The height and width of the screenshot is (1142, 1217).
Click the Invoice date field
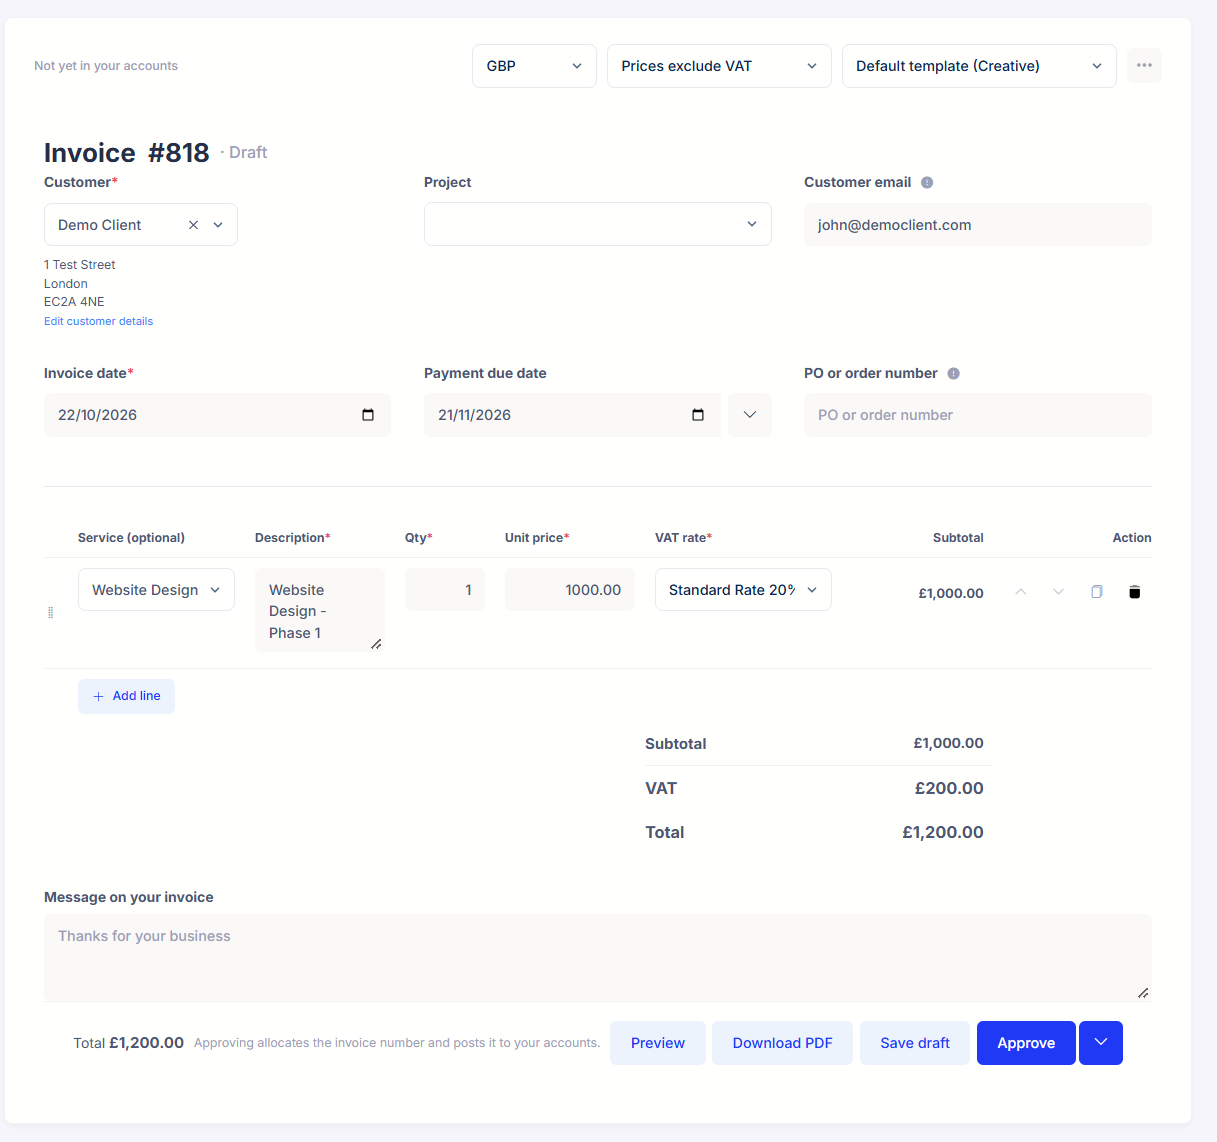click(217, 415)
